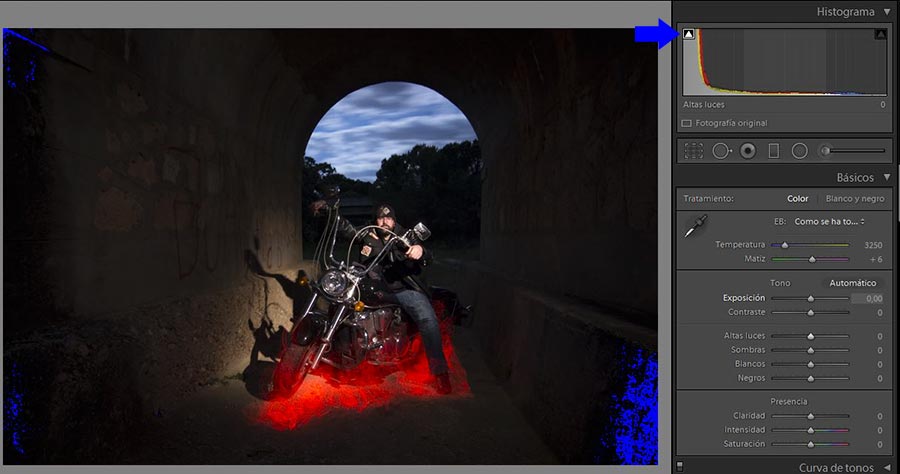Screen dimensions: 900x474
Task: Toggle the highlight clipping indicator in histogram
Action: (880, 34)
